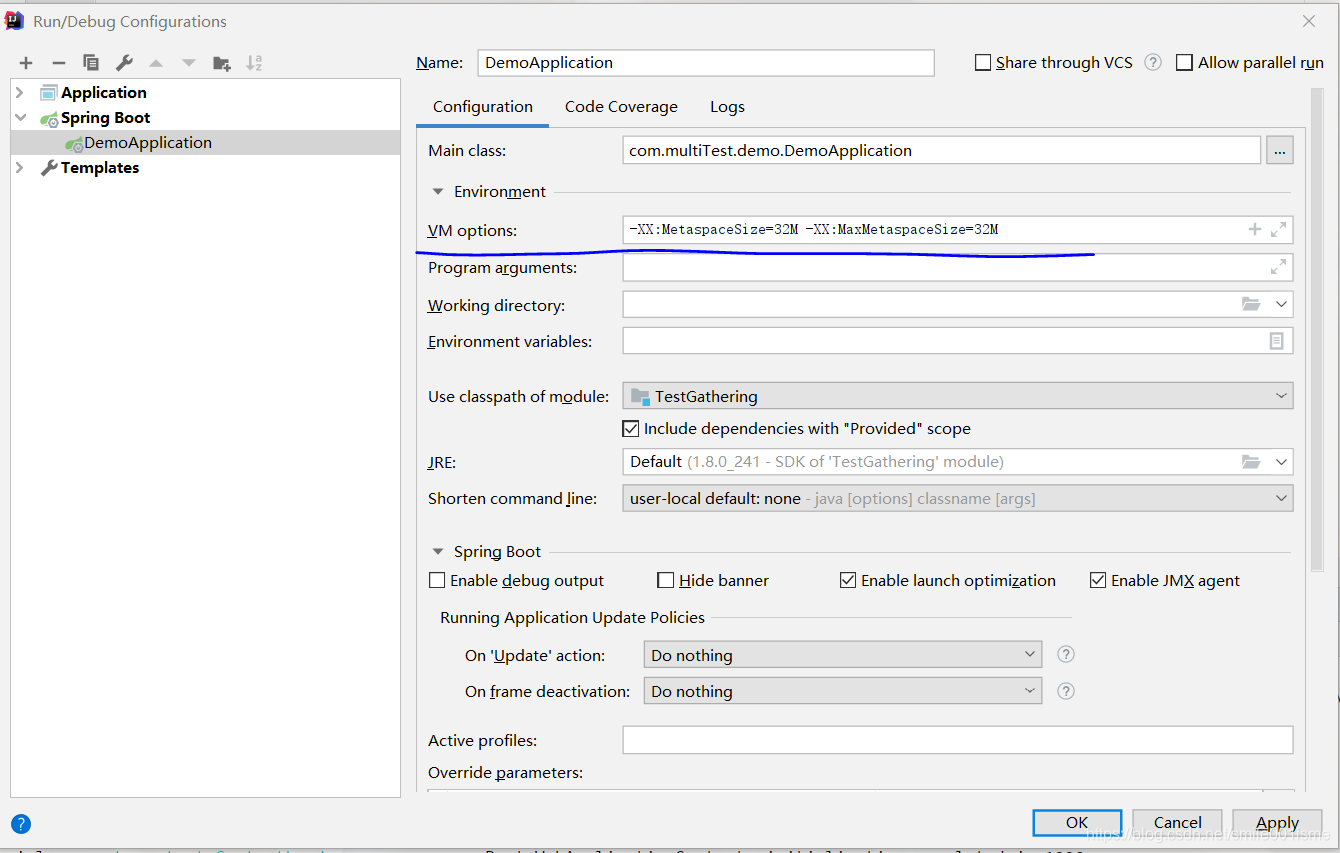Close the Run/Debug Configurations dialog

tap(1309, 21)
